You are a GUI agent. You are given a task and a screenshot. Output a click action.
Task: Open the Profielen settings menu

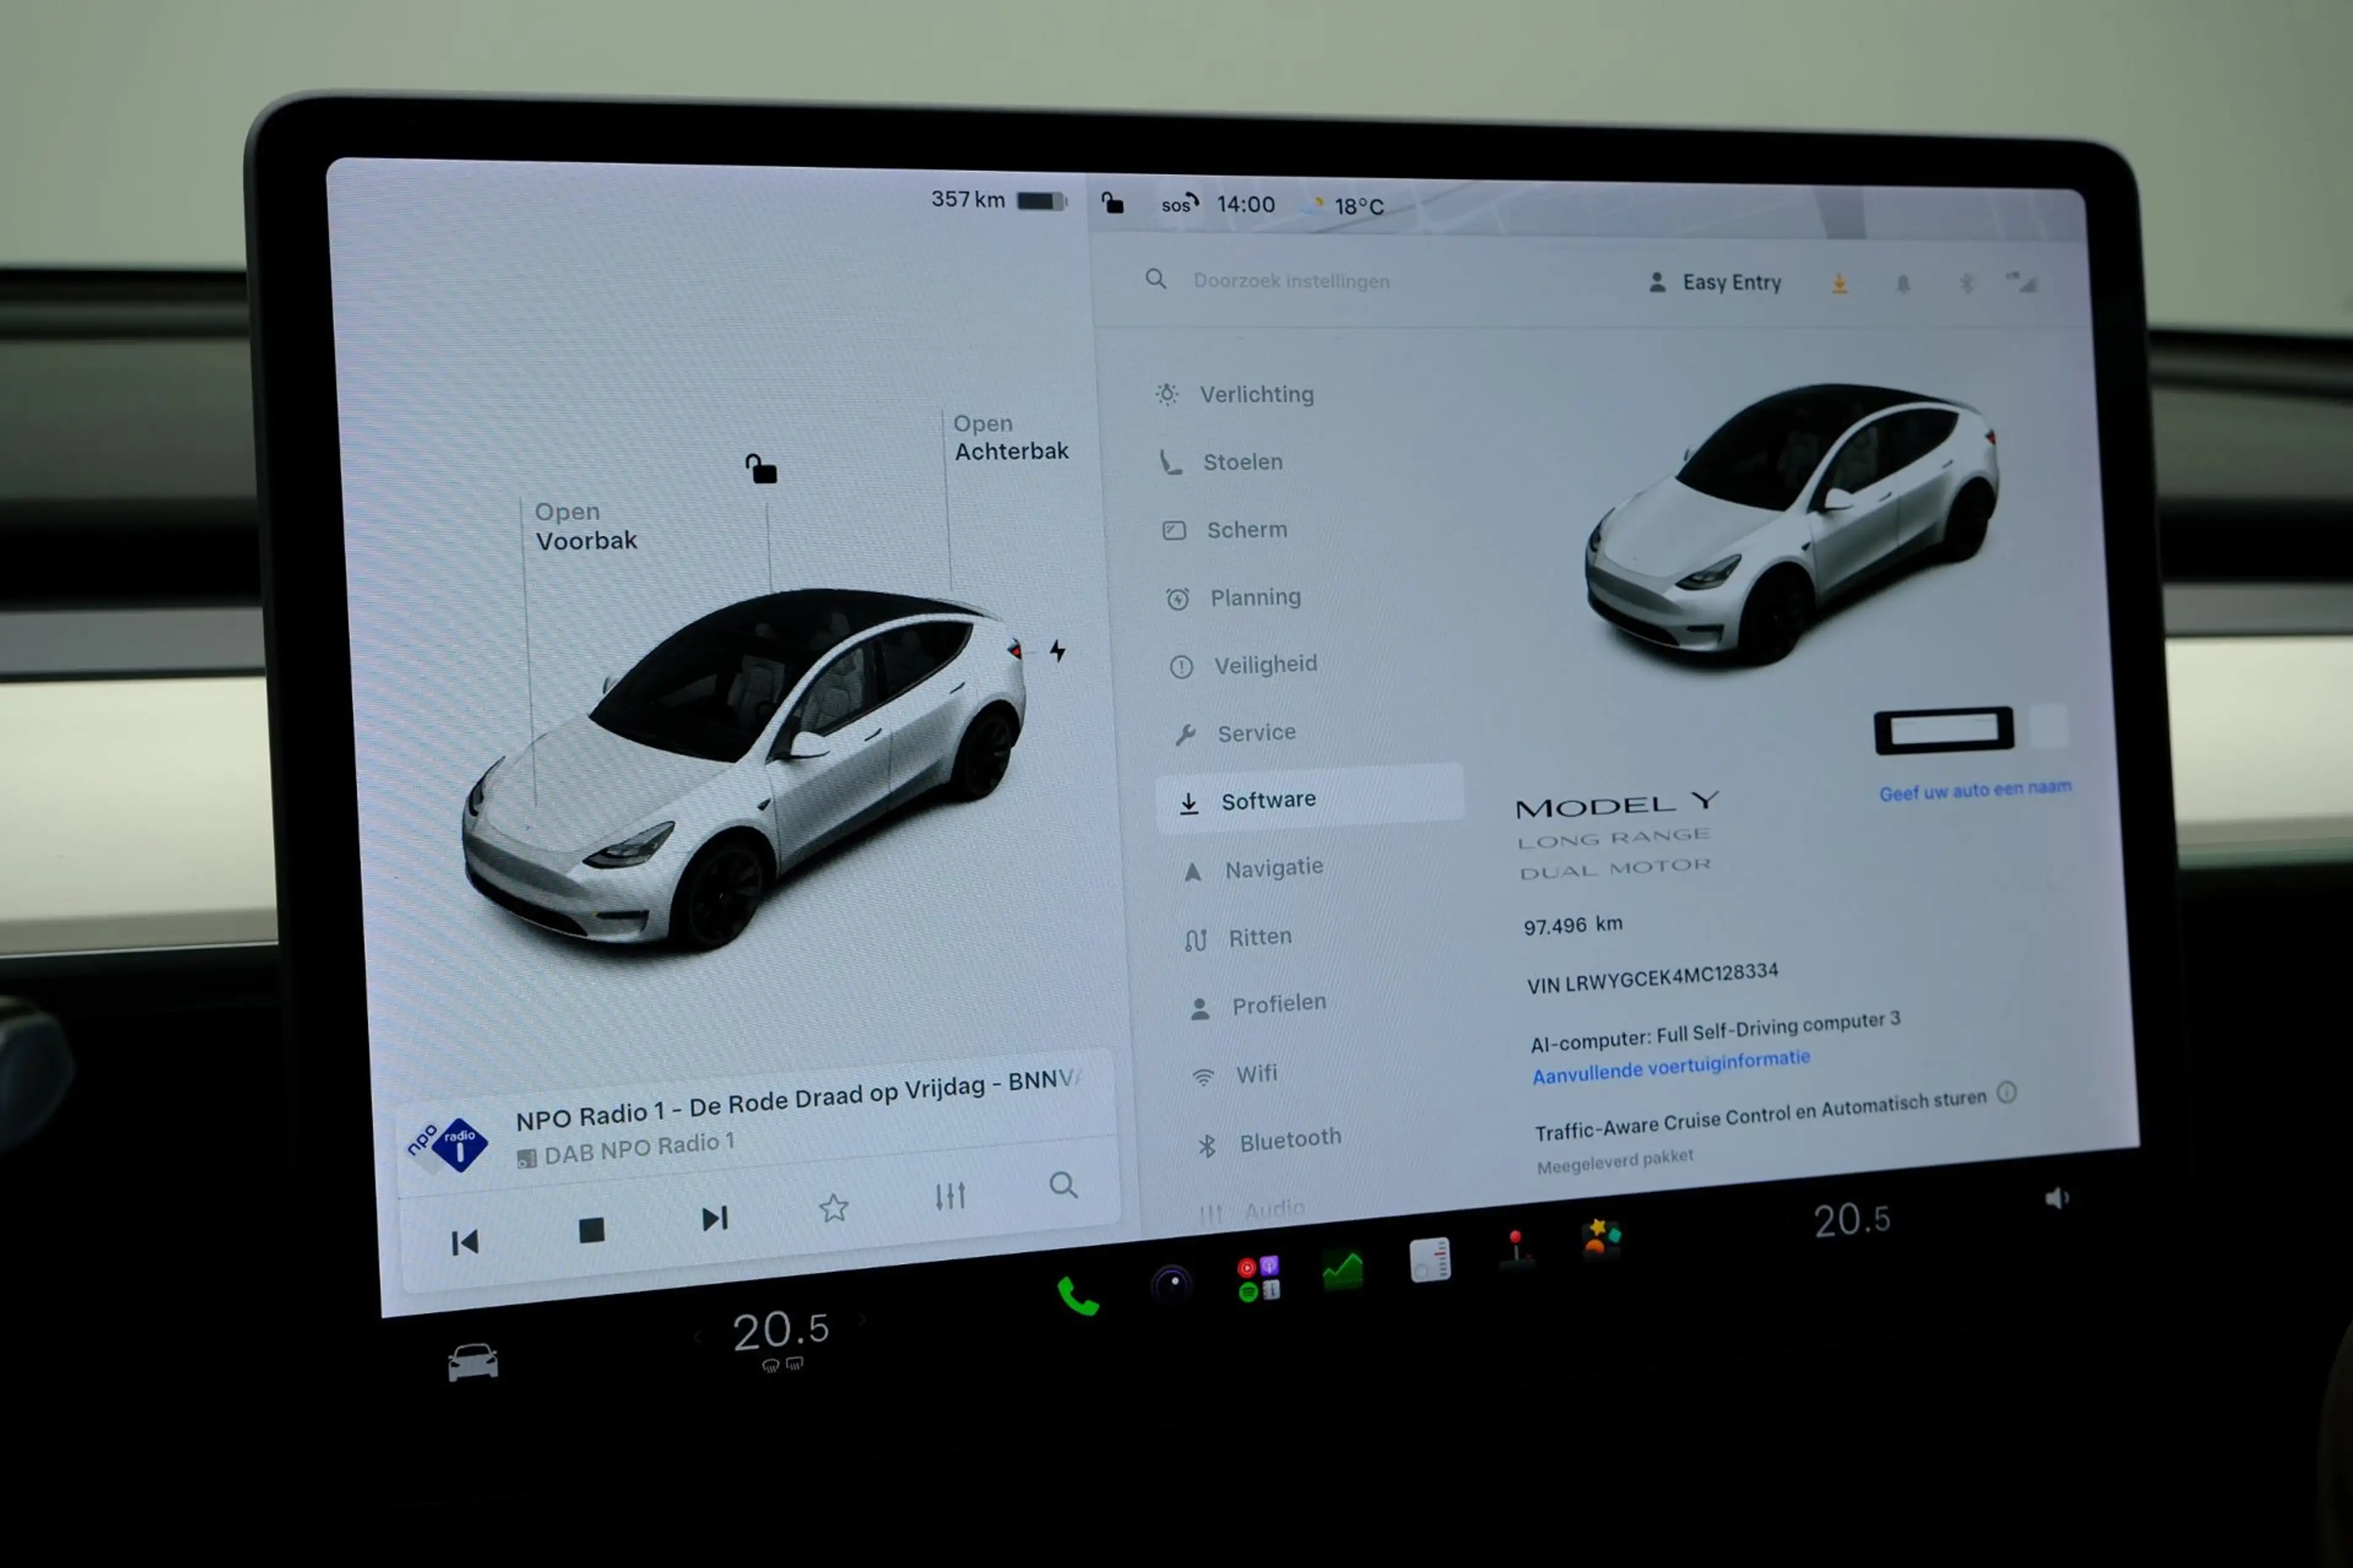click(1258, 1005)
